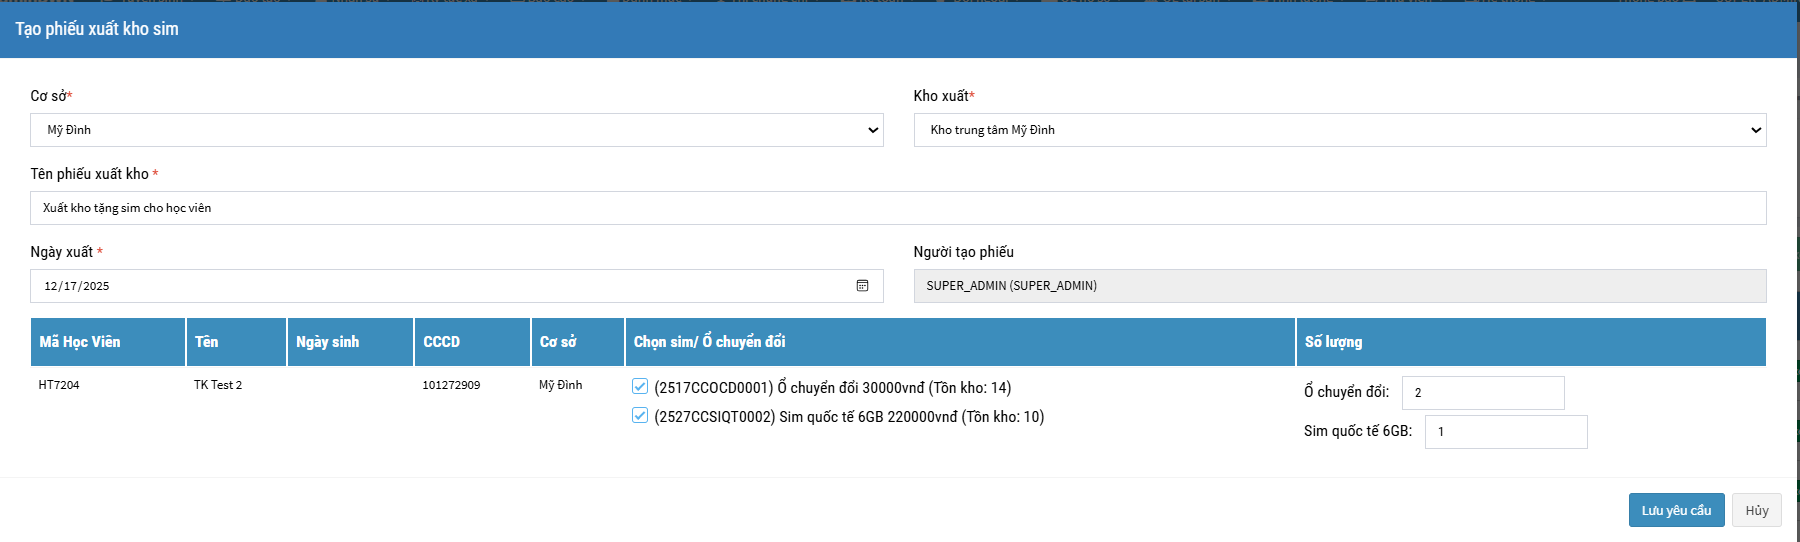
Task: Click the CCCD column header
Action: tap(441, 342)
